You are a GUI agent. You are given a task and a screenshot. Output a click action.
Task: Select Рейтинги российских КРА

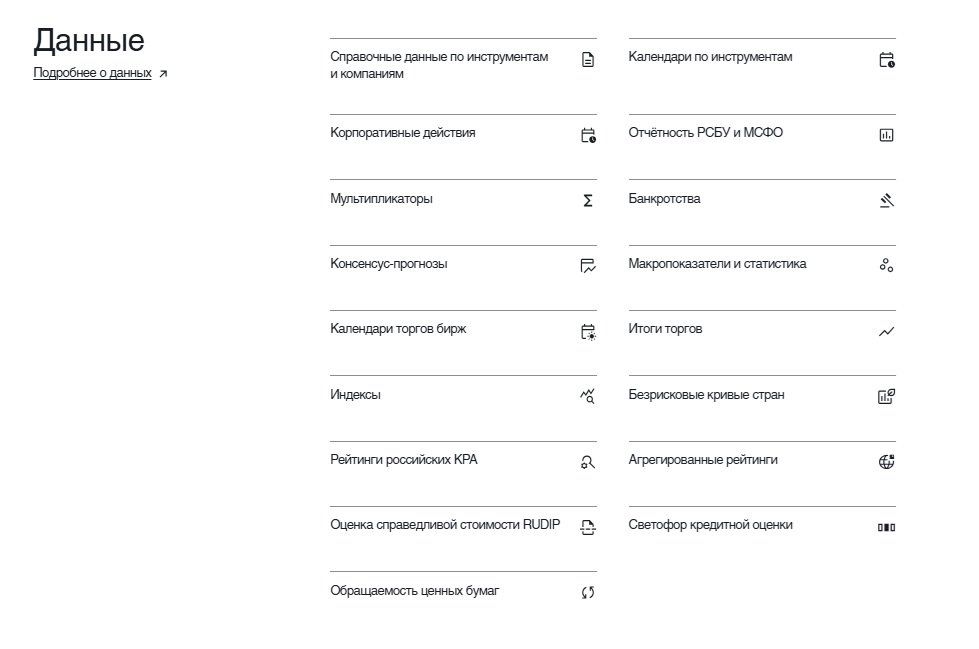463,474
